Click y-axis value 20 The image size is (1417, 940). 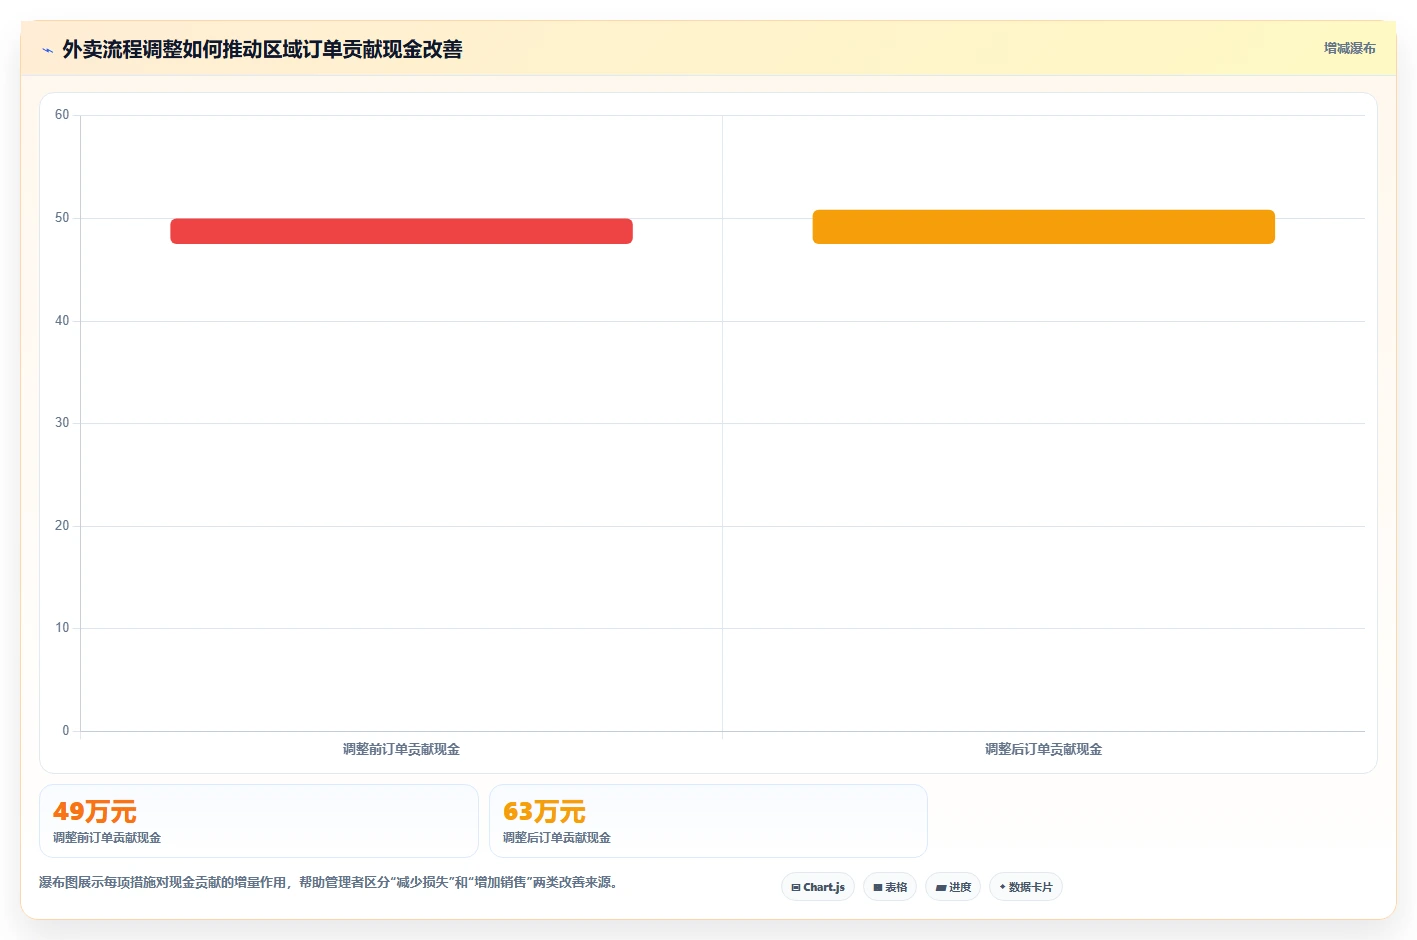tap(62, 526)
